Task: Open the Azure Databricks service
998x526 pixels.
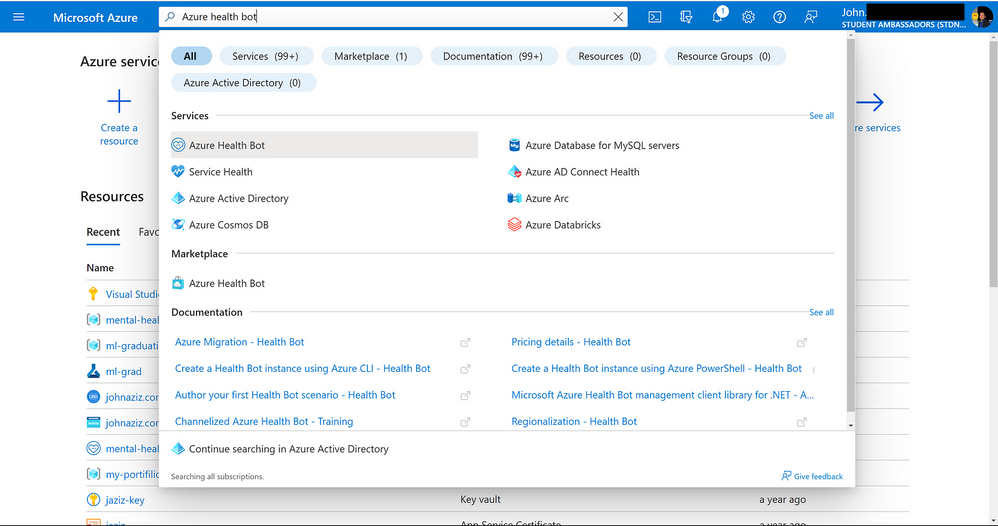Action: point(563,225)
